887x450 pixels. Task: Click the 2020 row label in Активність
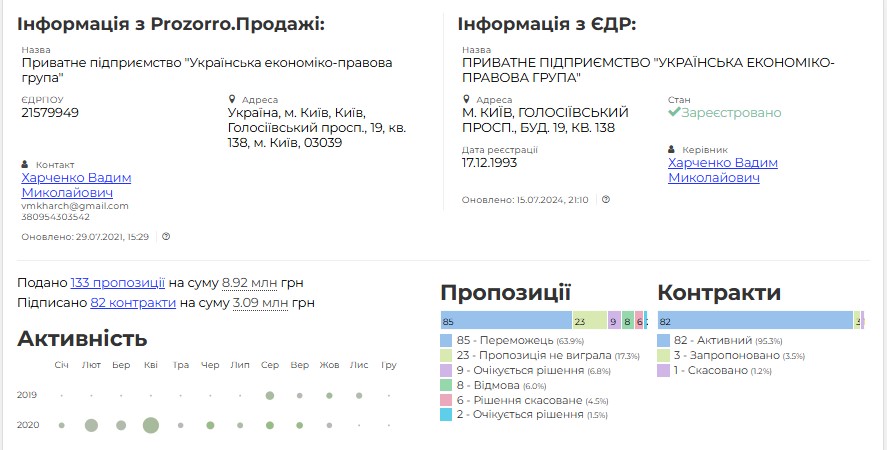(28, 425)
